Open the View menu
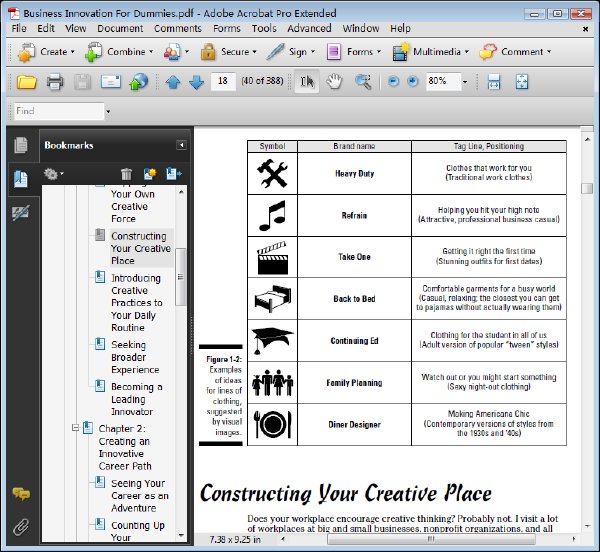The height and width of the screenshot is (552, 600). pyautogui.click(x=76, y=28)
